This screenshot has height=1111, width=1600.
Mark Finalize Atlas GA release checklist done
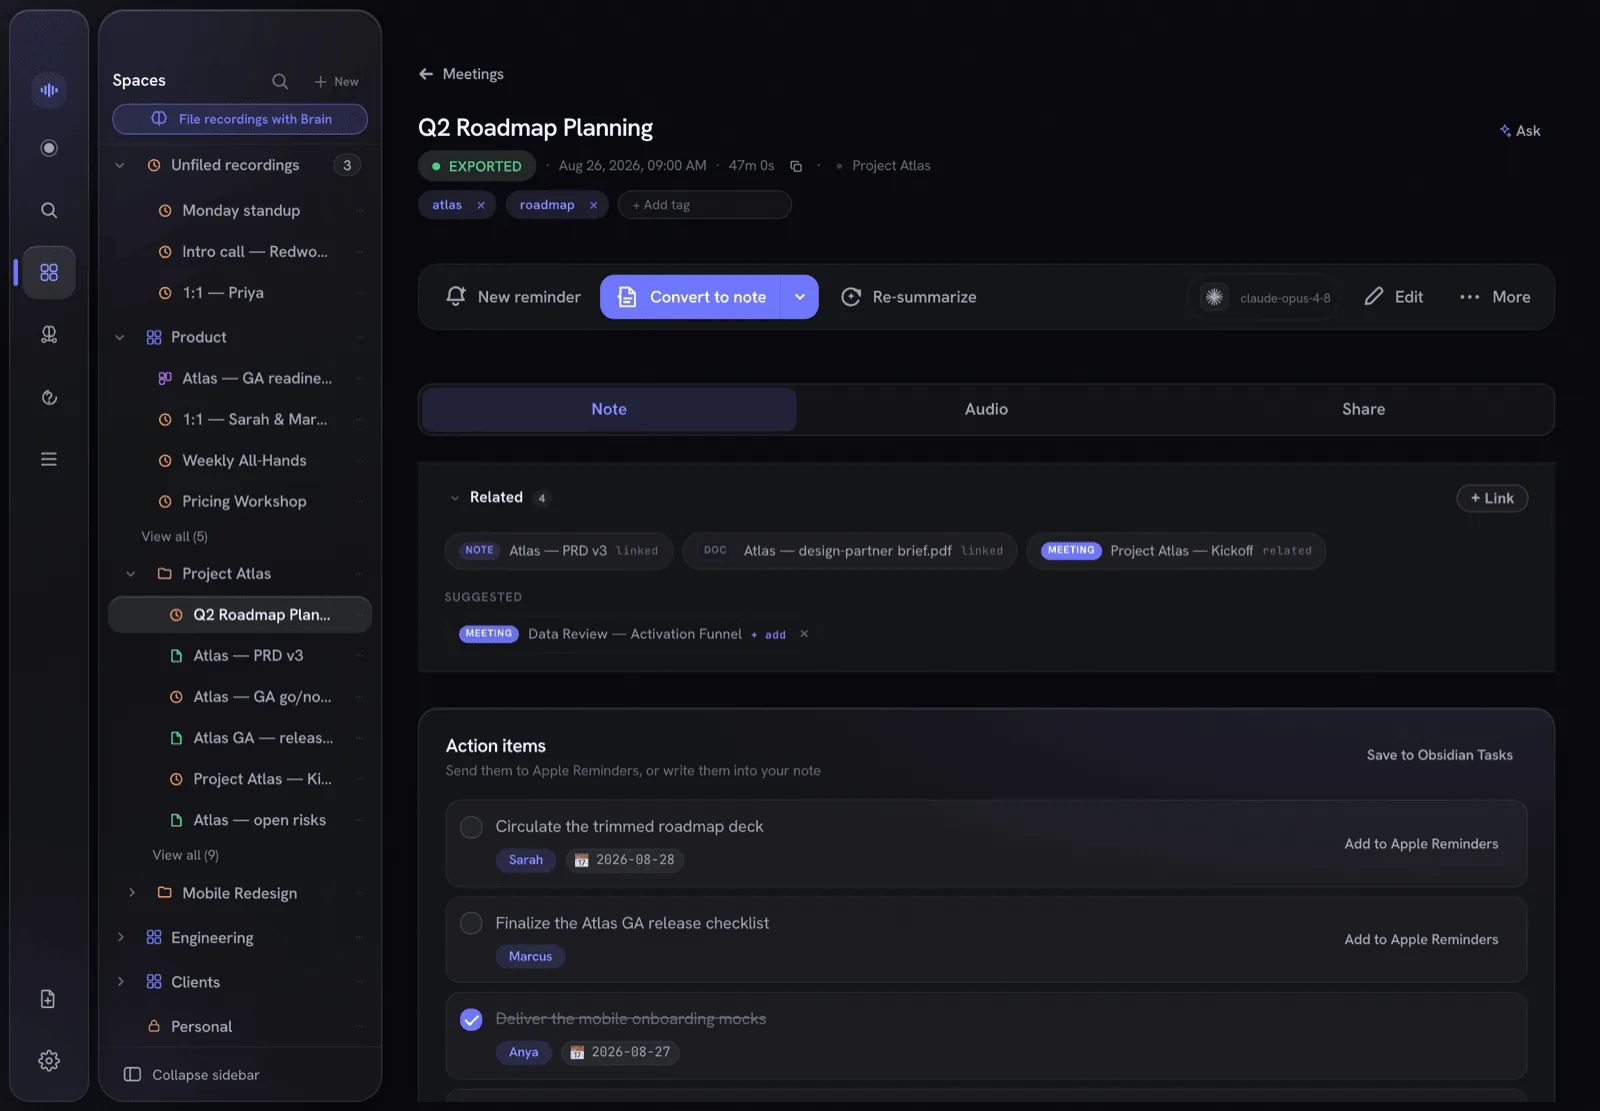471,923
